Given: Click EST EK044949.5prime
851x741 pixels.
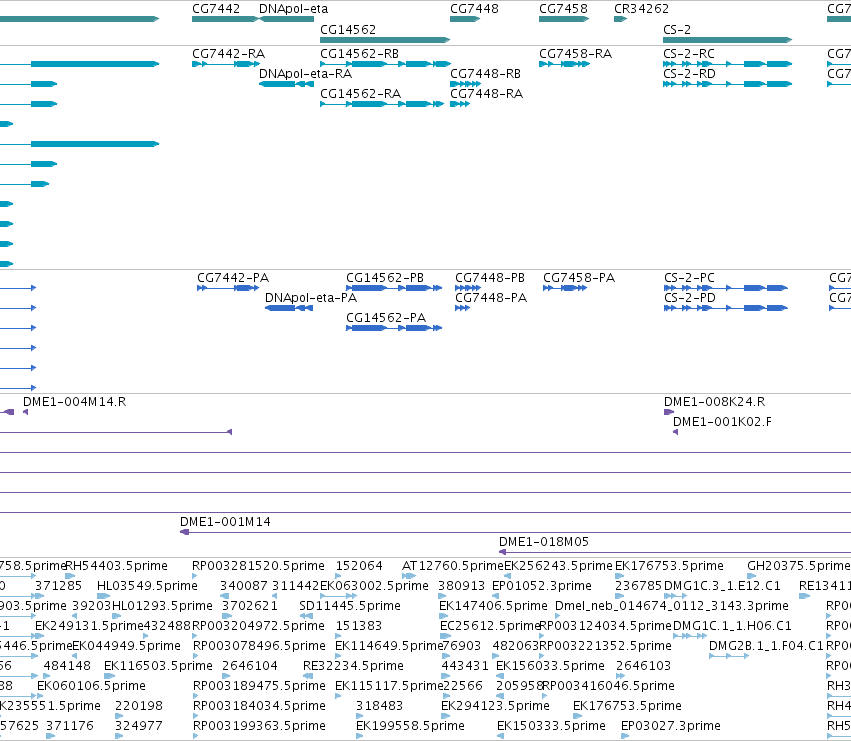Looking at the screenshot, I should point(126,646).
